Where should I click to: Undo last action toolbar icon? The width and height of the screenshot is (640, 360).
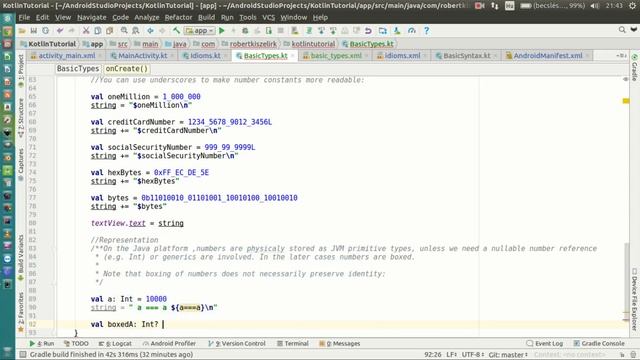click(x=60, y=31)
